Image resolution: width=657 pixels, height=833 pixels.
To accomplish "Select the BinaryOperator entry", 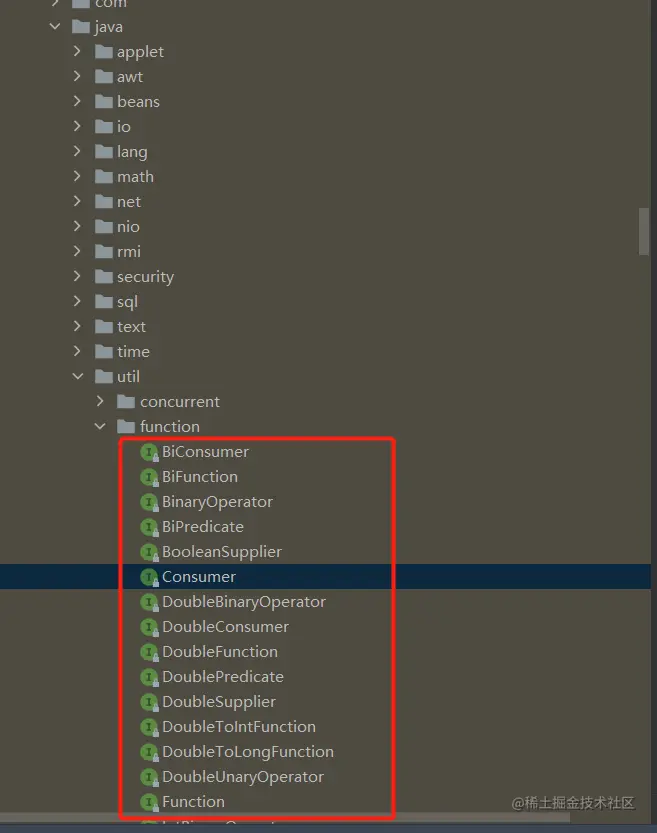I will 217,502.
